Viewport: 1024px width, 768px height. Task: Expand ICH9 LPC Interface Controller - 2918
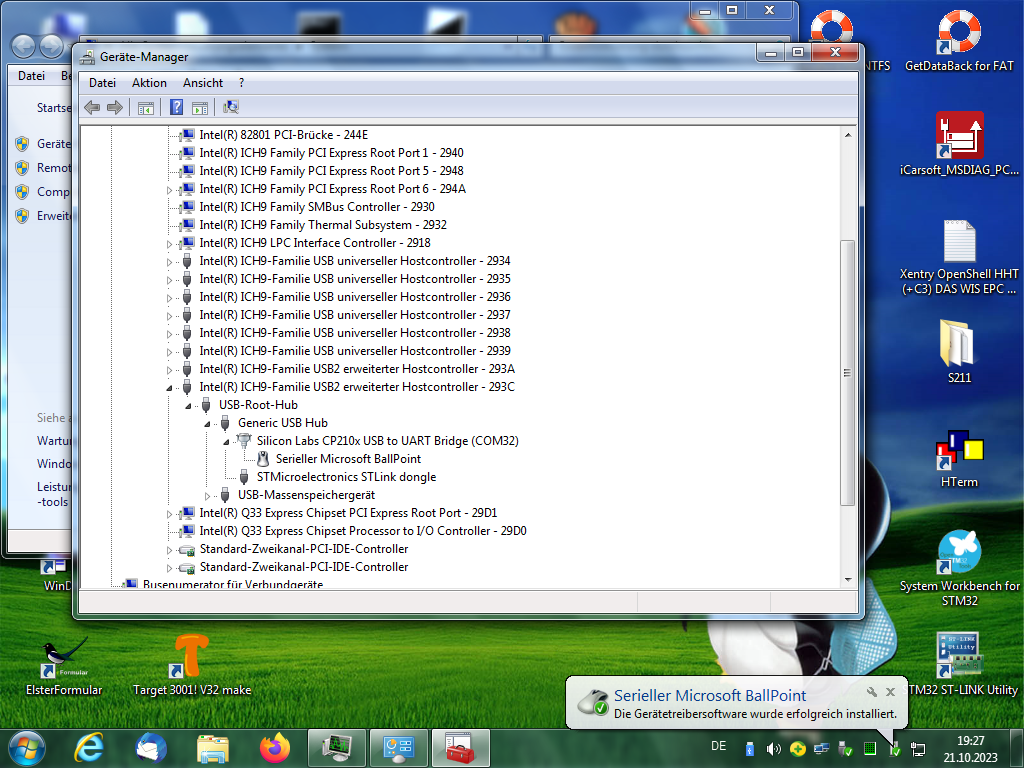[x=169, y=244]
